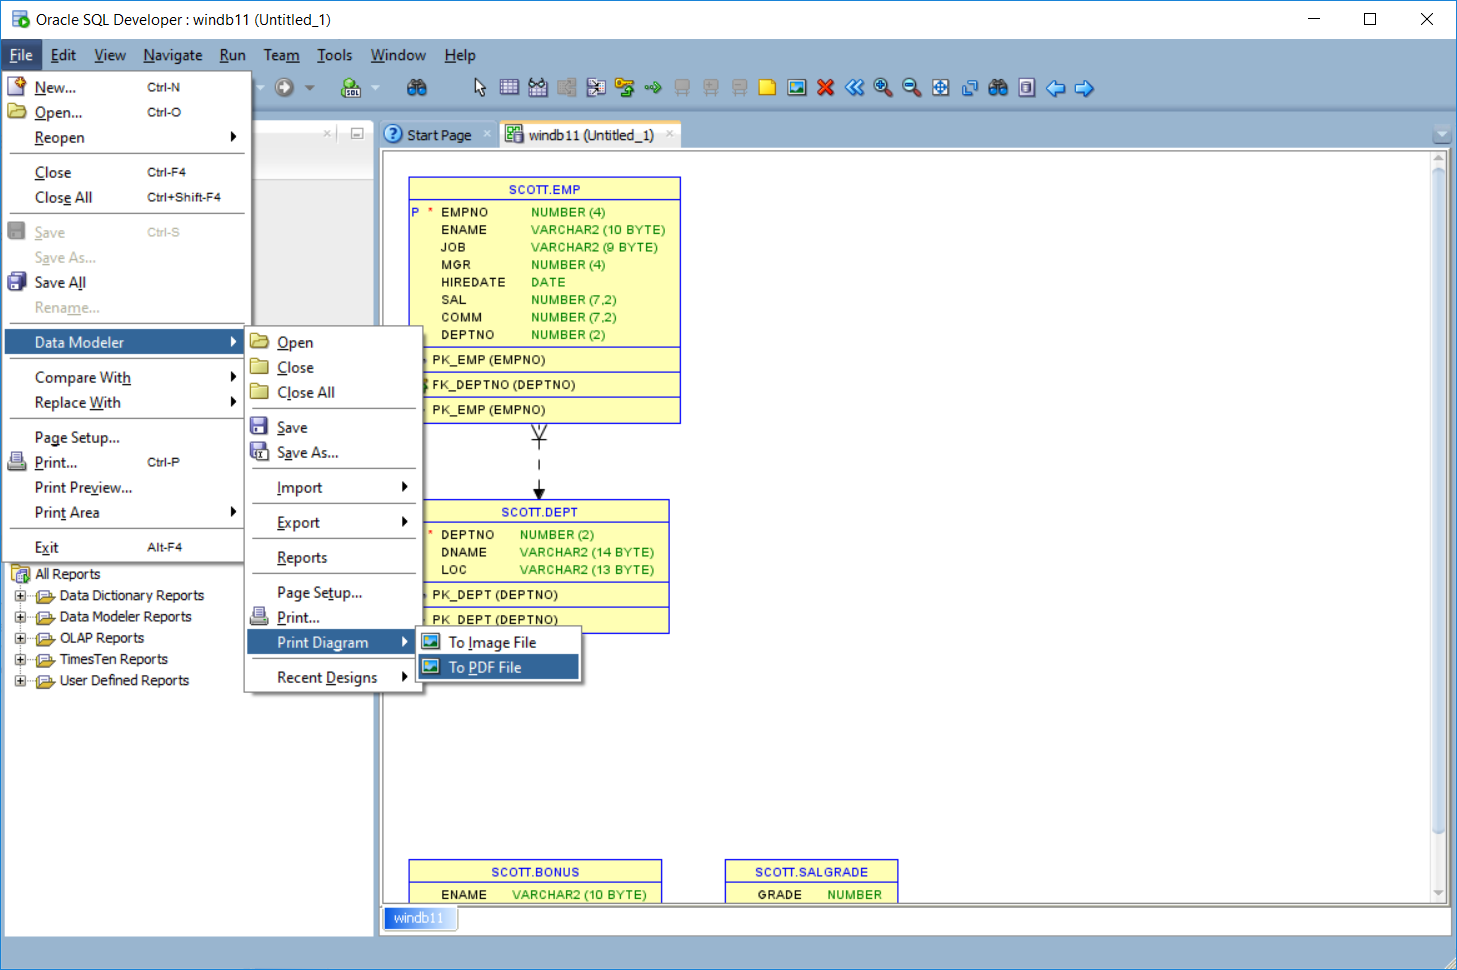The image size is (1457, 970).
Task: Choose the Select pointer tool
Action: pos(480,88)
